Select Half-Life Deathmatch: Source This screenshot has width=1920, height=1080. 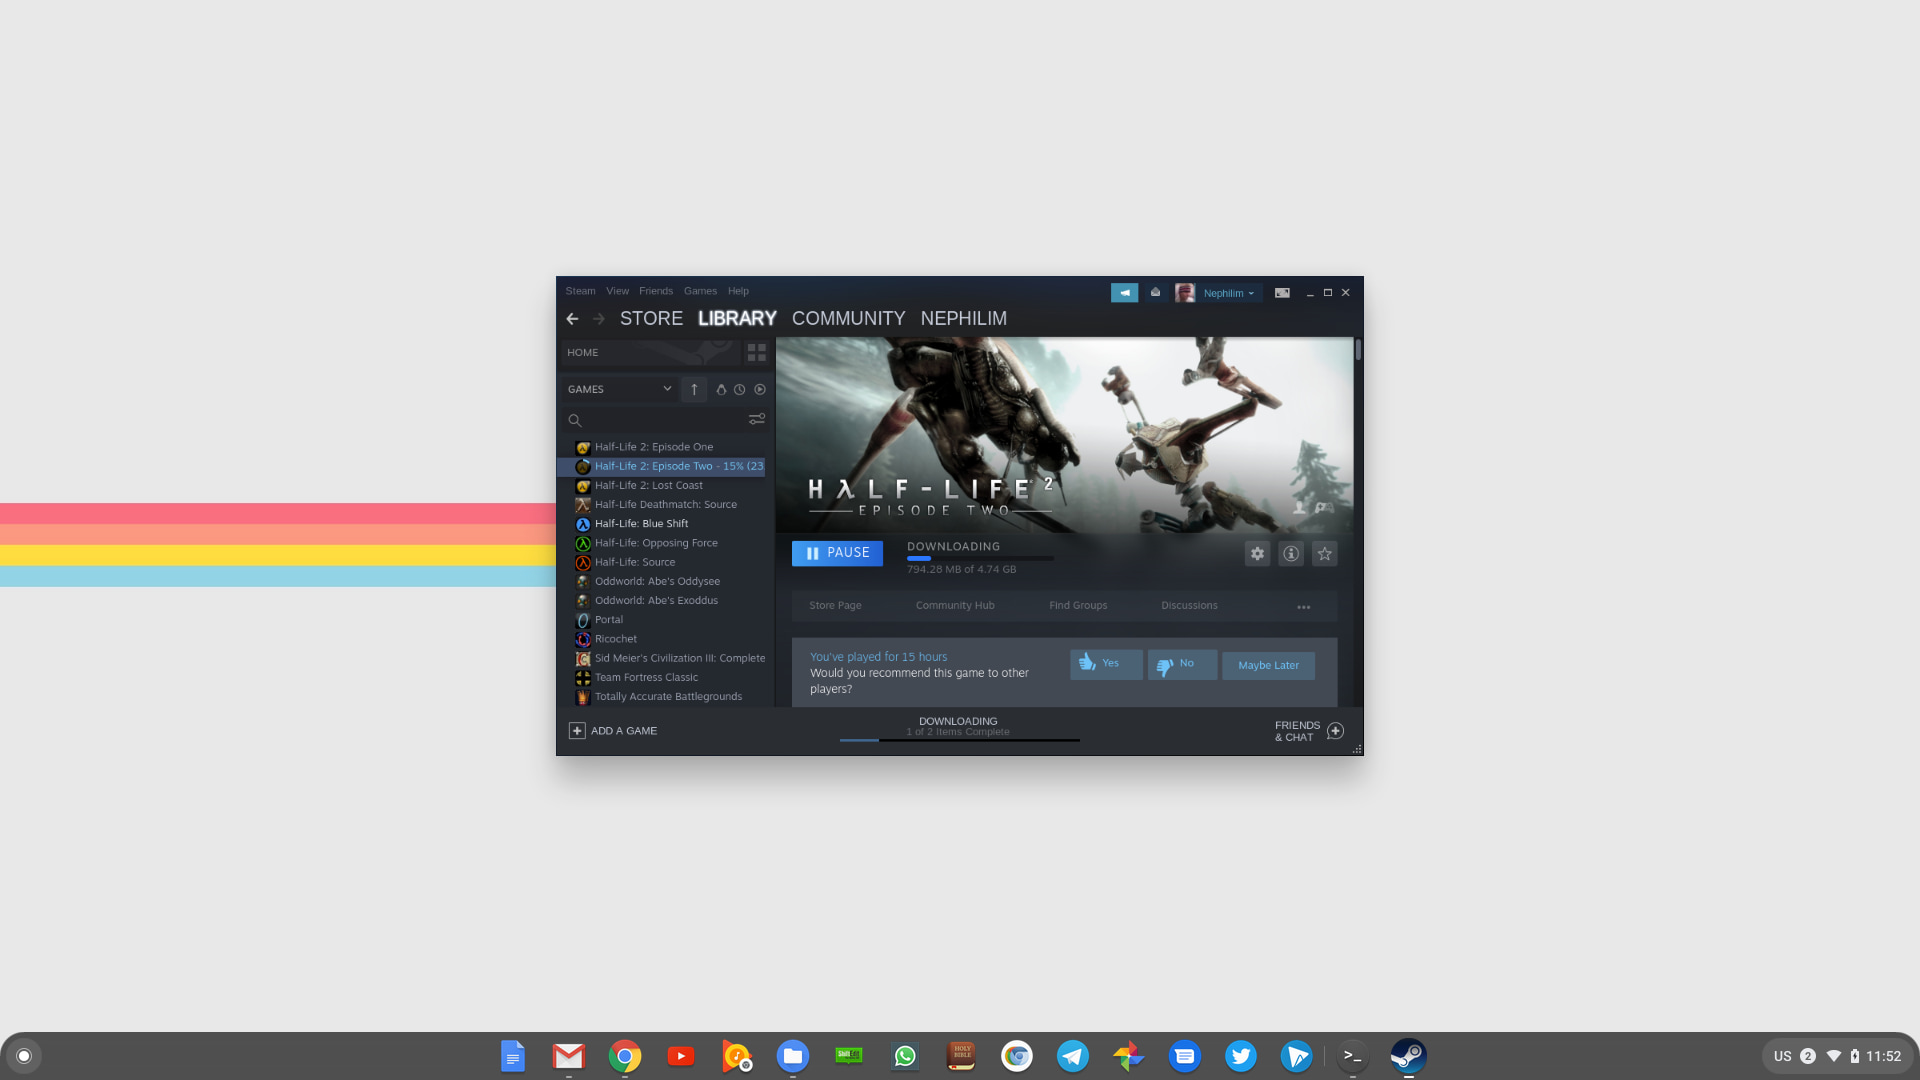coord(665,505)
